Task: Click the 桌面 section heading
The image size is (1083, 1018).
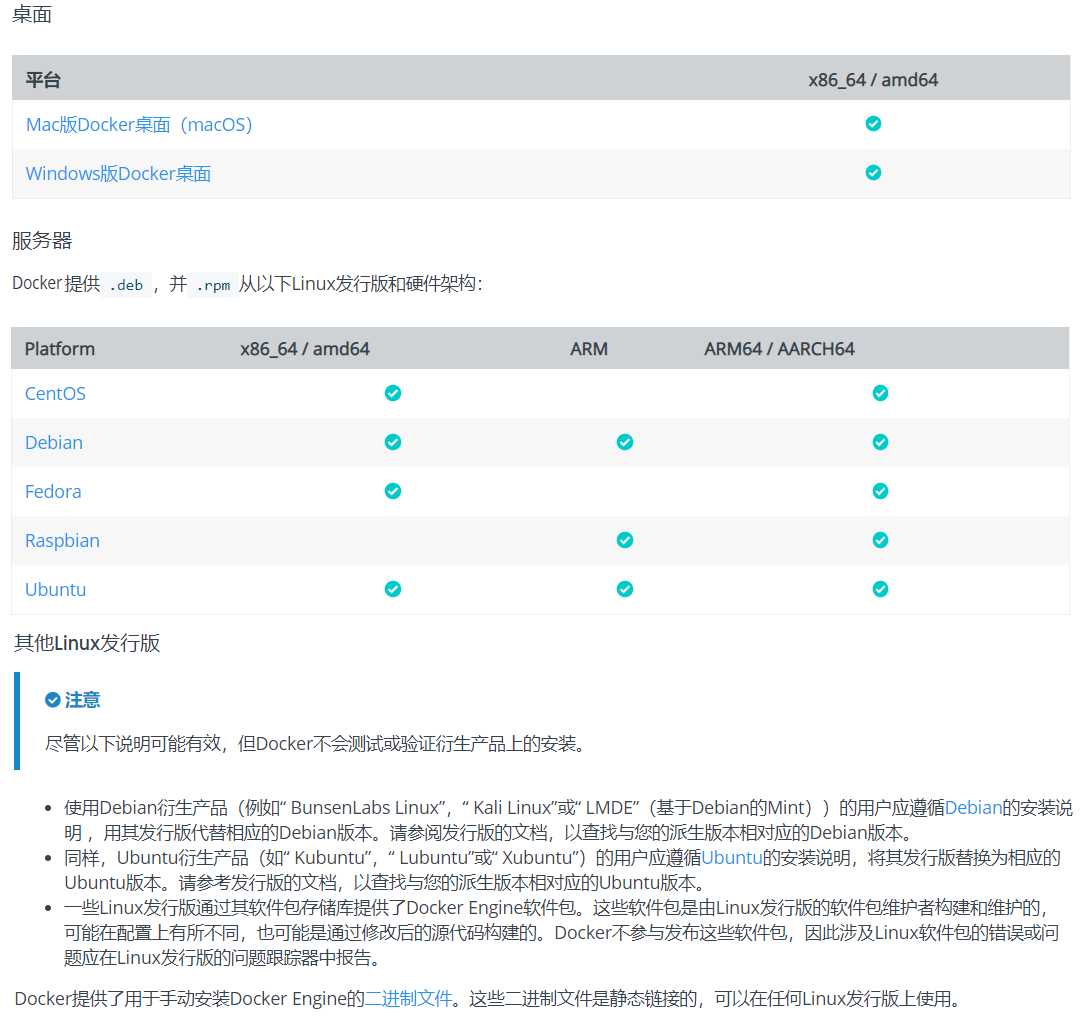Action: [32, 14]
